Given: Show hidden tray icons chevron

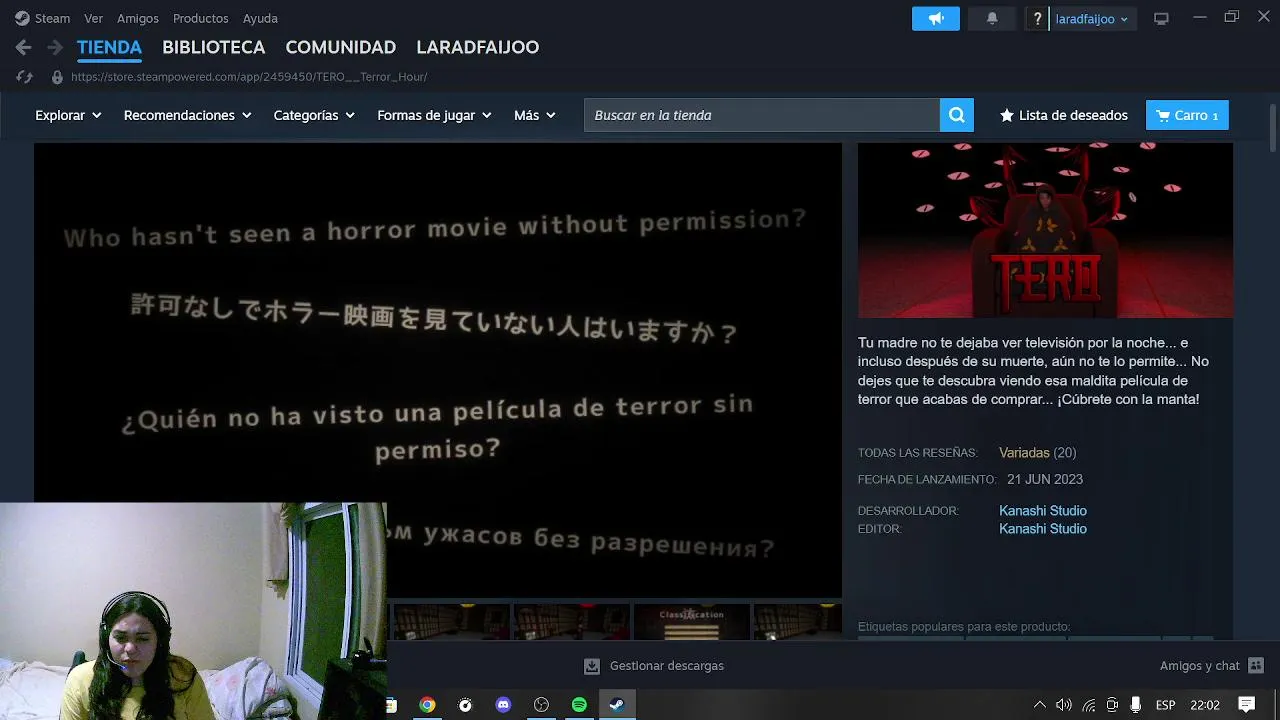Looking at the screenshot, I should coord(1039,705).
